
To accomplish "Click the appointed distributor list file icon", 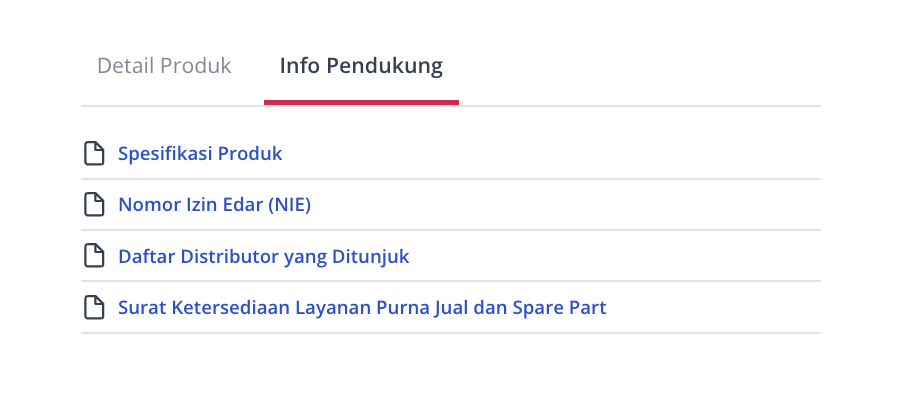I will coord(94,256).
